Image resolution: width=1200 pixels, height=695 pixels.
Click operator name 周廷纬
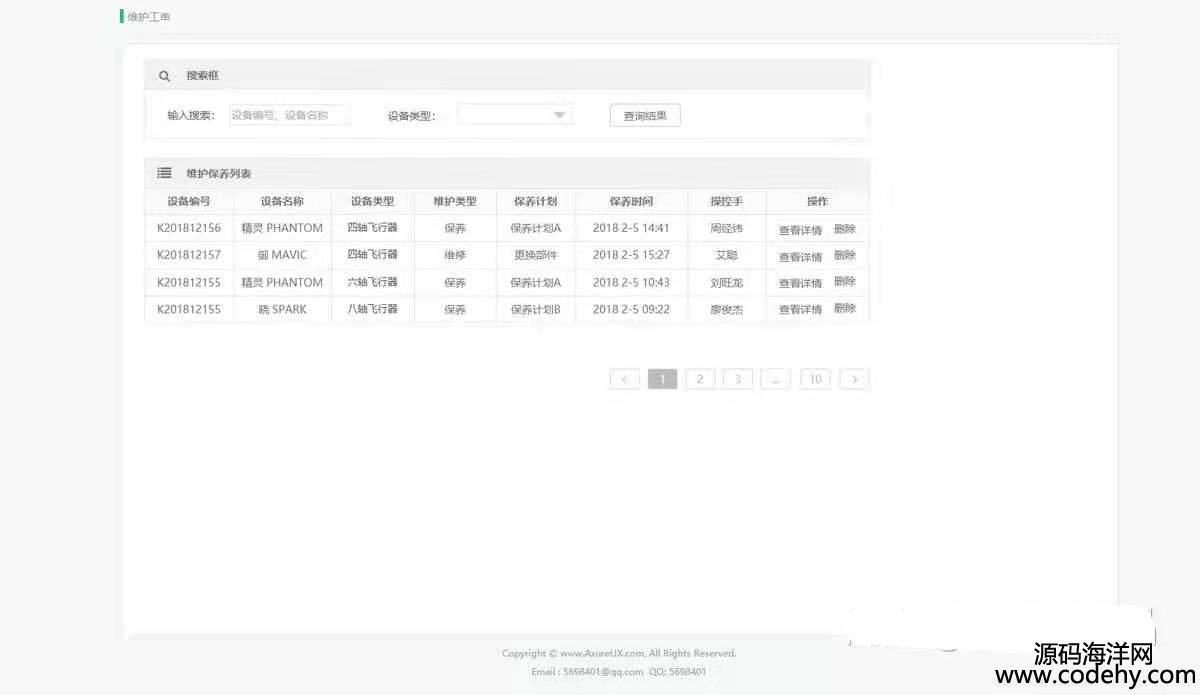[726, 229]
